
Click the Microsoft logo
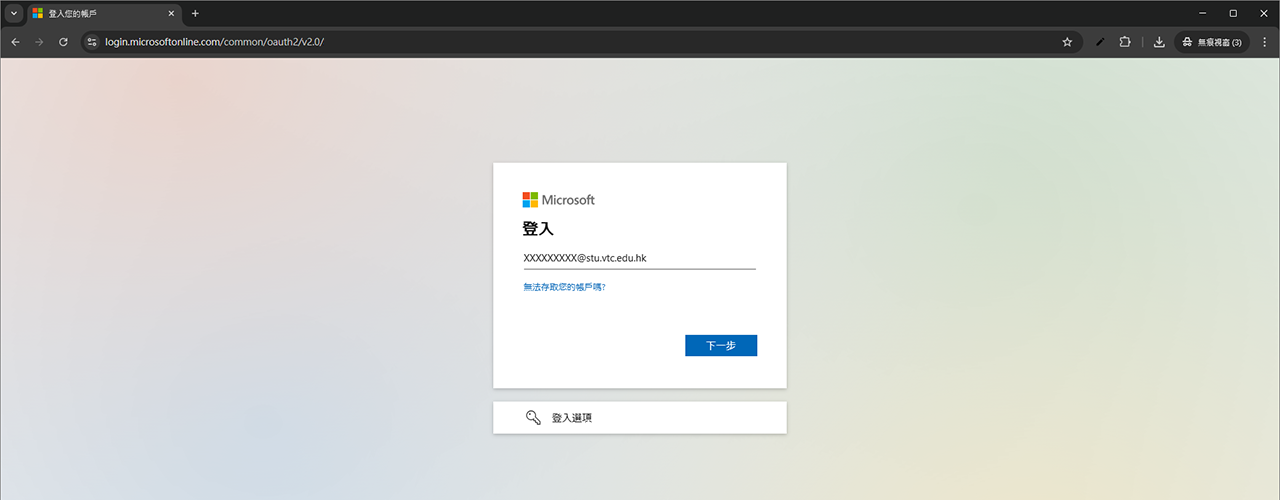558,200
